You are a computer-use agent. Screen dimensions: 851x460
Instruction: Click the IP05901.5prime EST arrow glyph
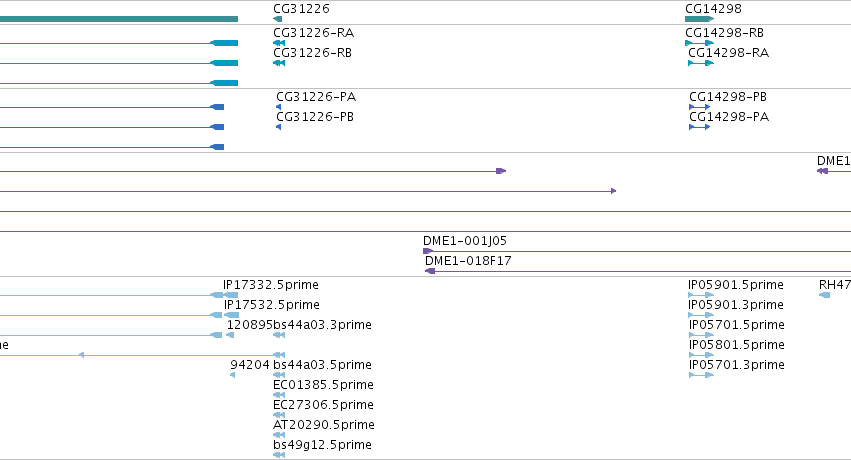[701, 295]
